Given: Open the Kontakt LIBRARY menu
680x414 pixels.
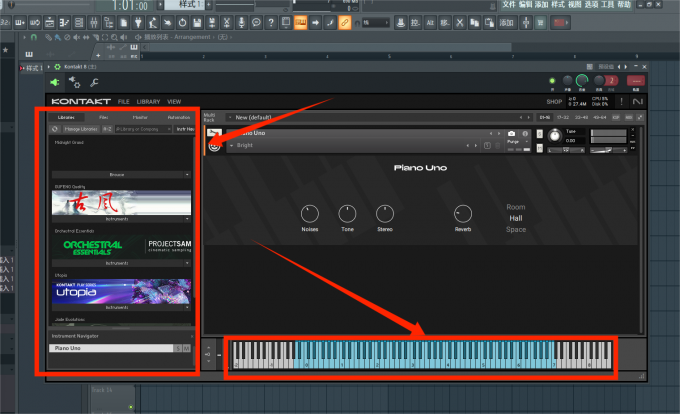Looking at the screenshot, I should (x=148, y=101).
